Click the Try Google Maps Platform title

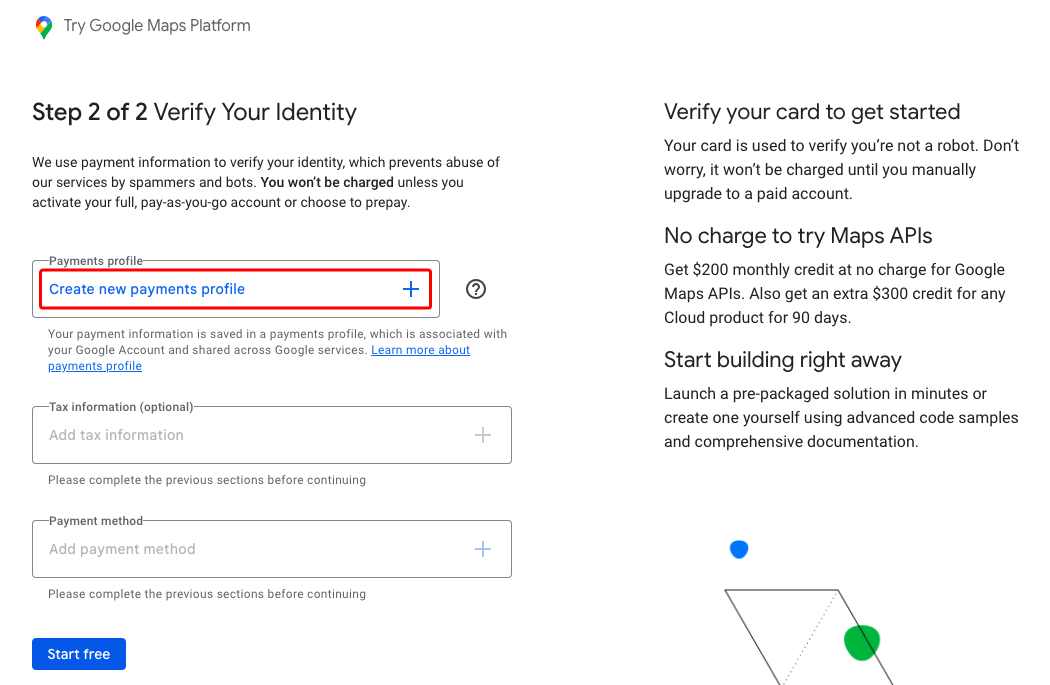click(157, 25)
